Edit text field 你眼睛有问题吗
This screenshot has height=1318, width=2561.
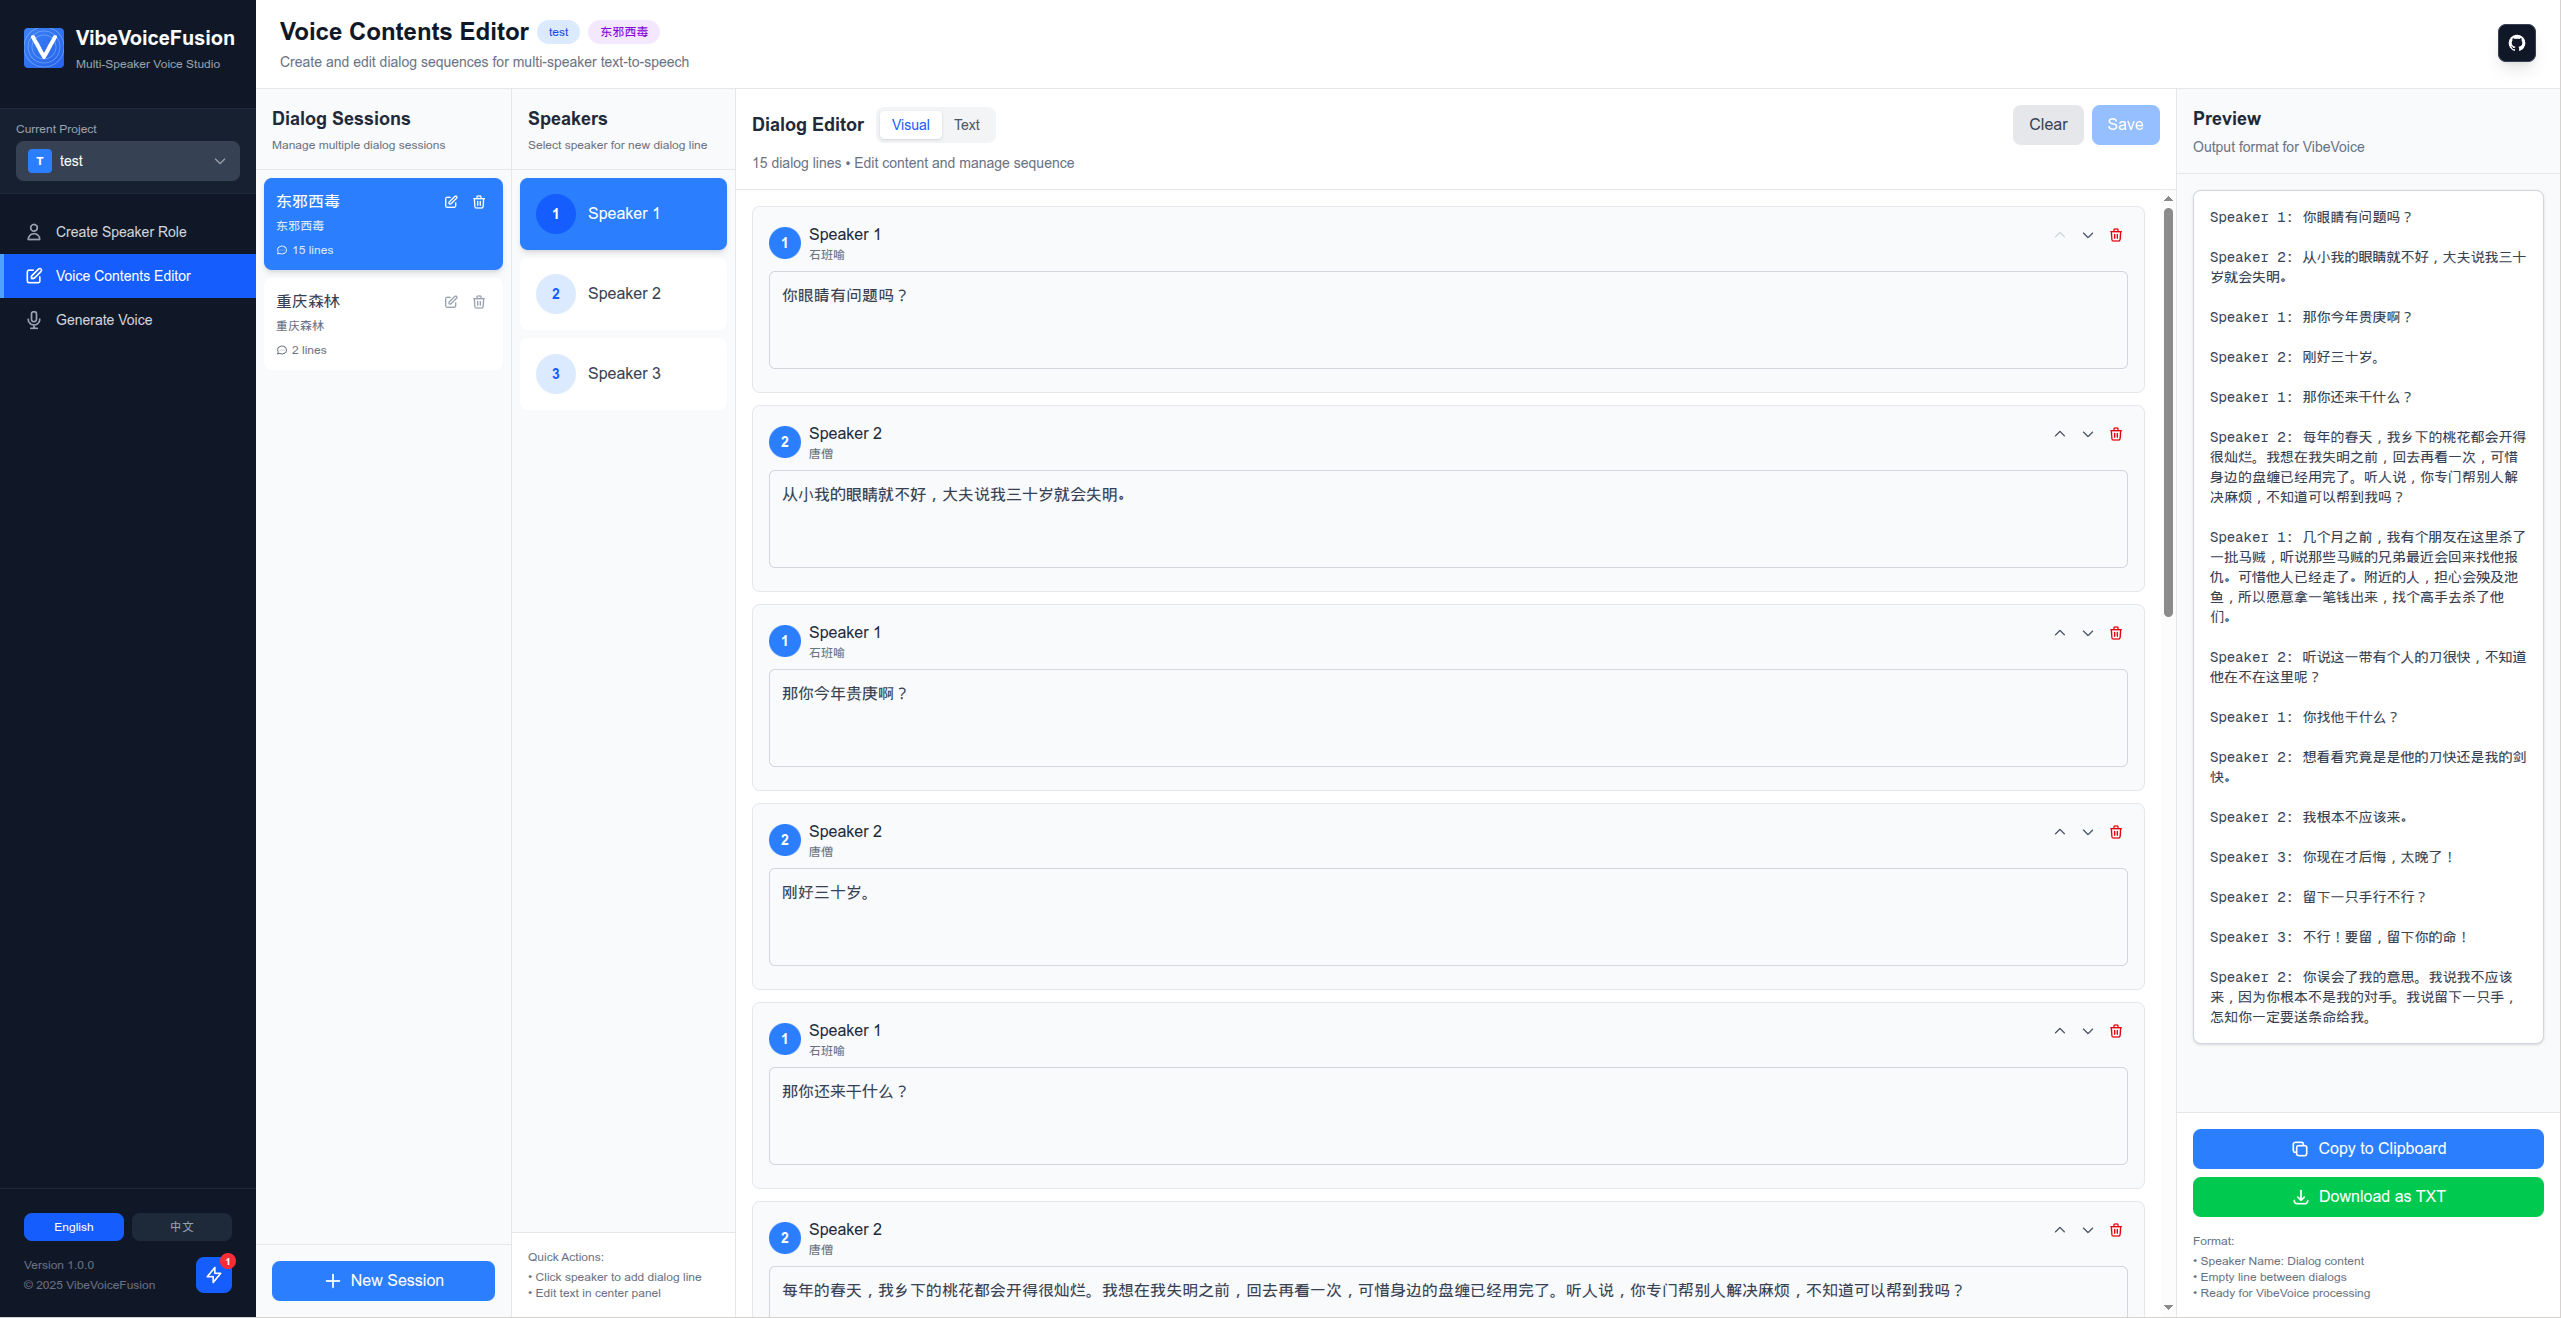[x=1447, y=320]
